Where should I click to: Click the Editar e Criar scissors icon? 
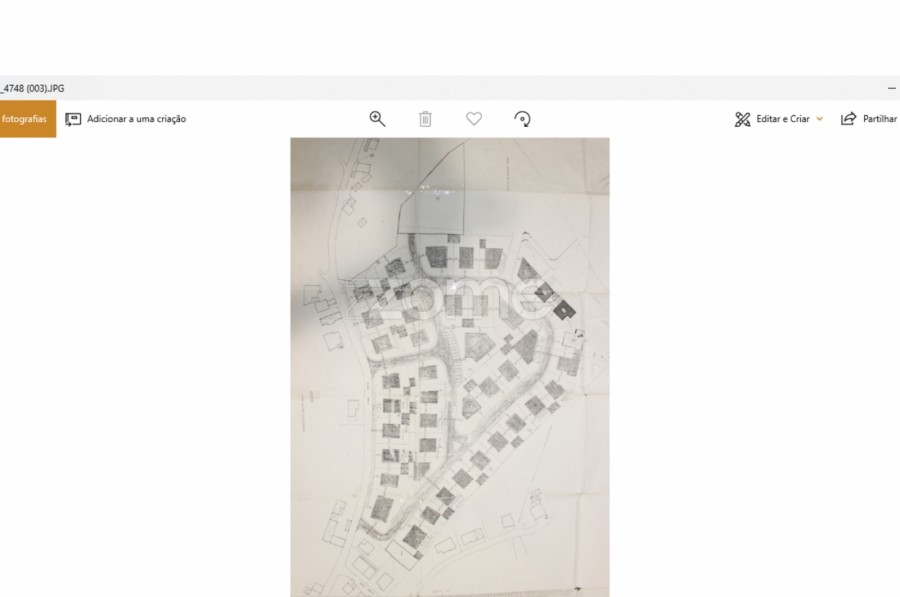[742, 119]
